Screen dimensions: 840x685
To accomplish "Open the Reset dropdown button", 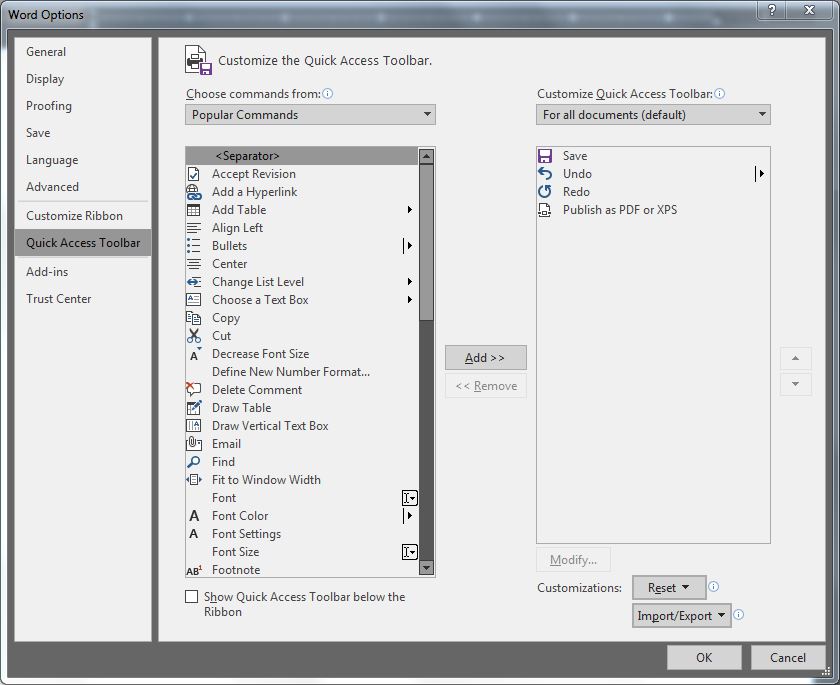I will (668, 588).
